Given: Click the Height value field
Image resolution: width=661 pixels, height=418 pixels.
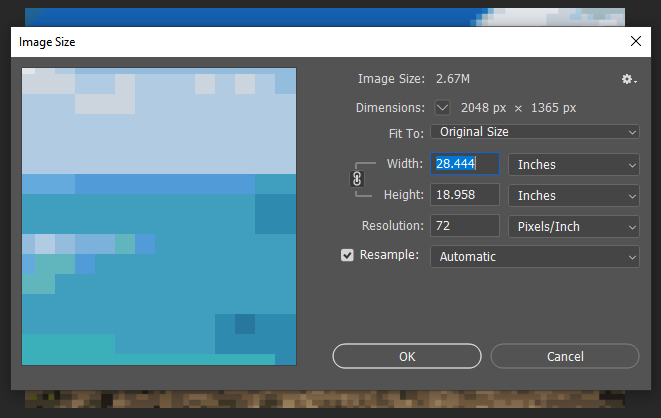Looking at the screenshot, I should pyautogui.click(x=464, y=195).
